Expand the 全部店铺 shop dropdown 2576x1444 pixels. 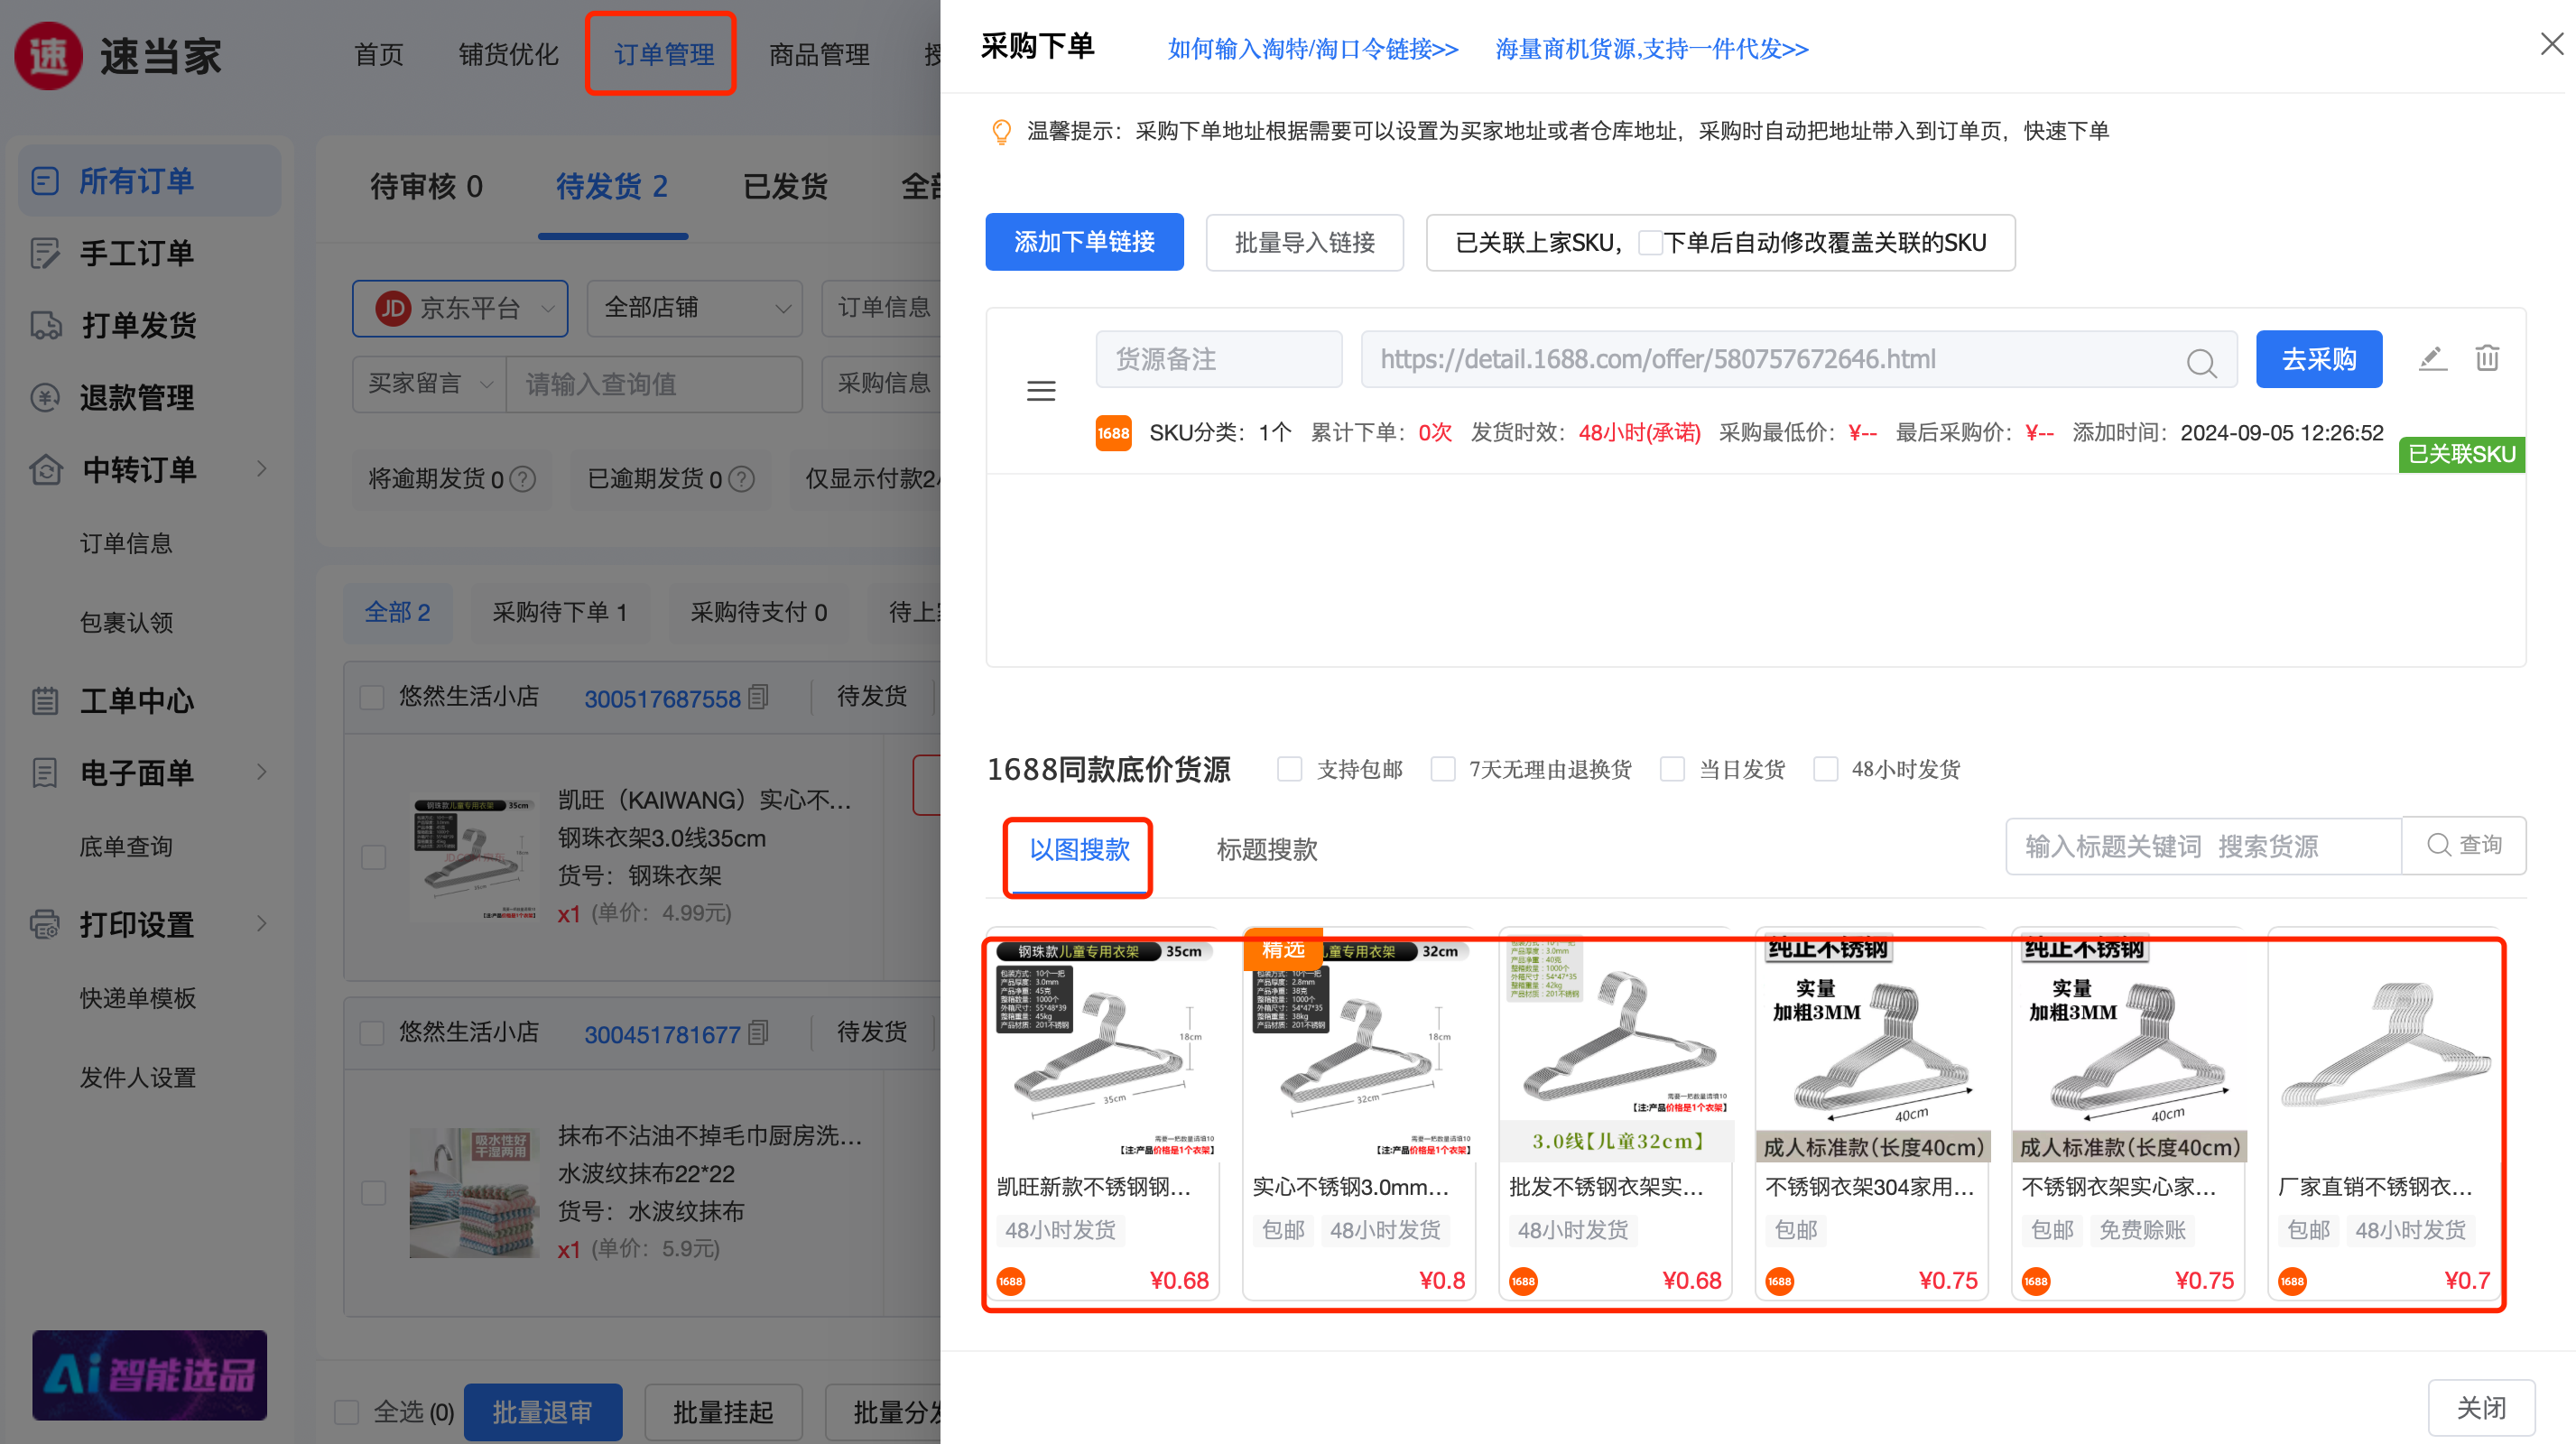point(695,308)
